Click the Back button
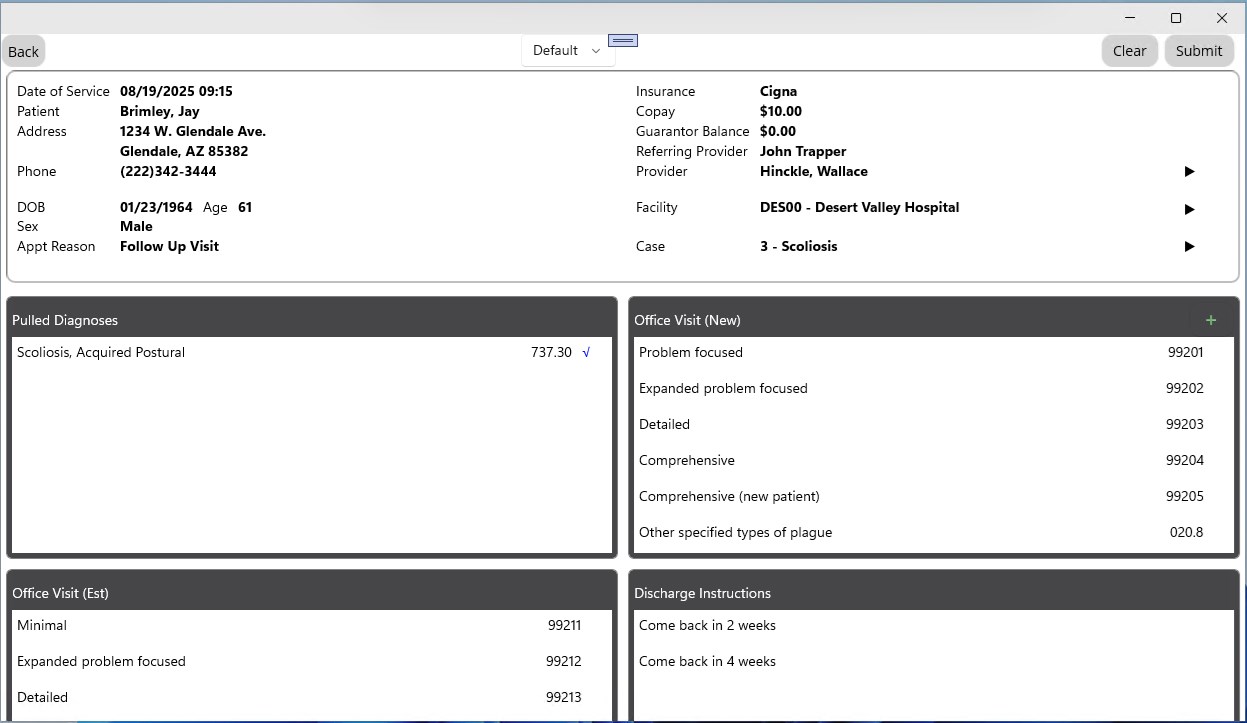This screenshot has width=1247, height=723. (24, 51)
